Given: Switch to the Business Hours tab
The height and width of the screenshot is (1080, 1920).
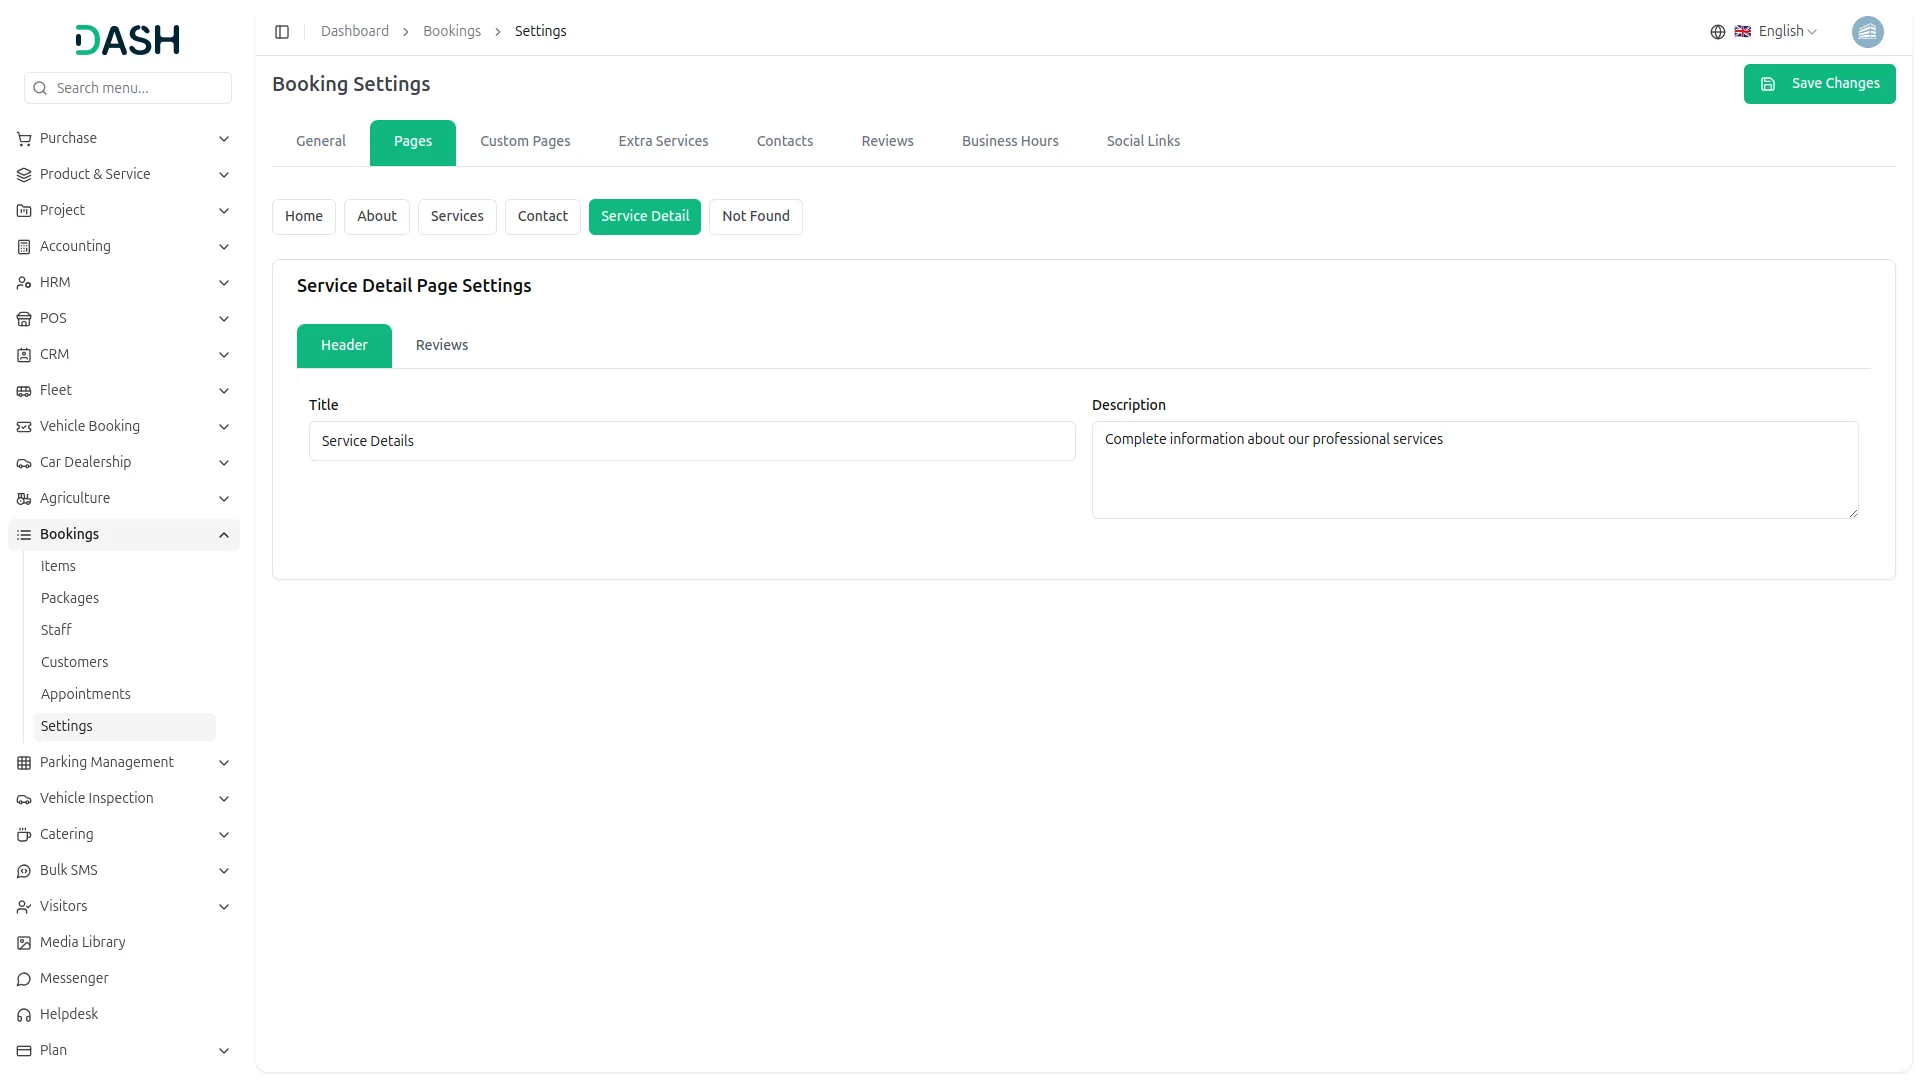Looking at the screenshot, I should [x=1009, y=142].
